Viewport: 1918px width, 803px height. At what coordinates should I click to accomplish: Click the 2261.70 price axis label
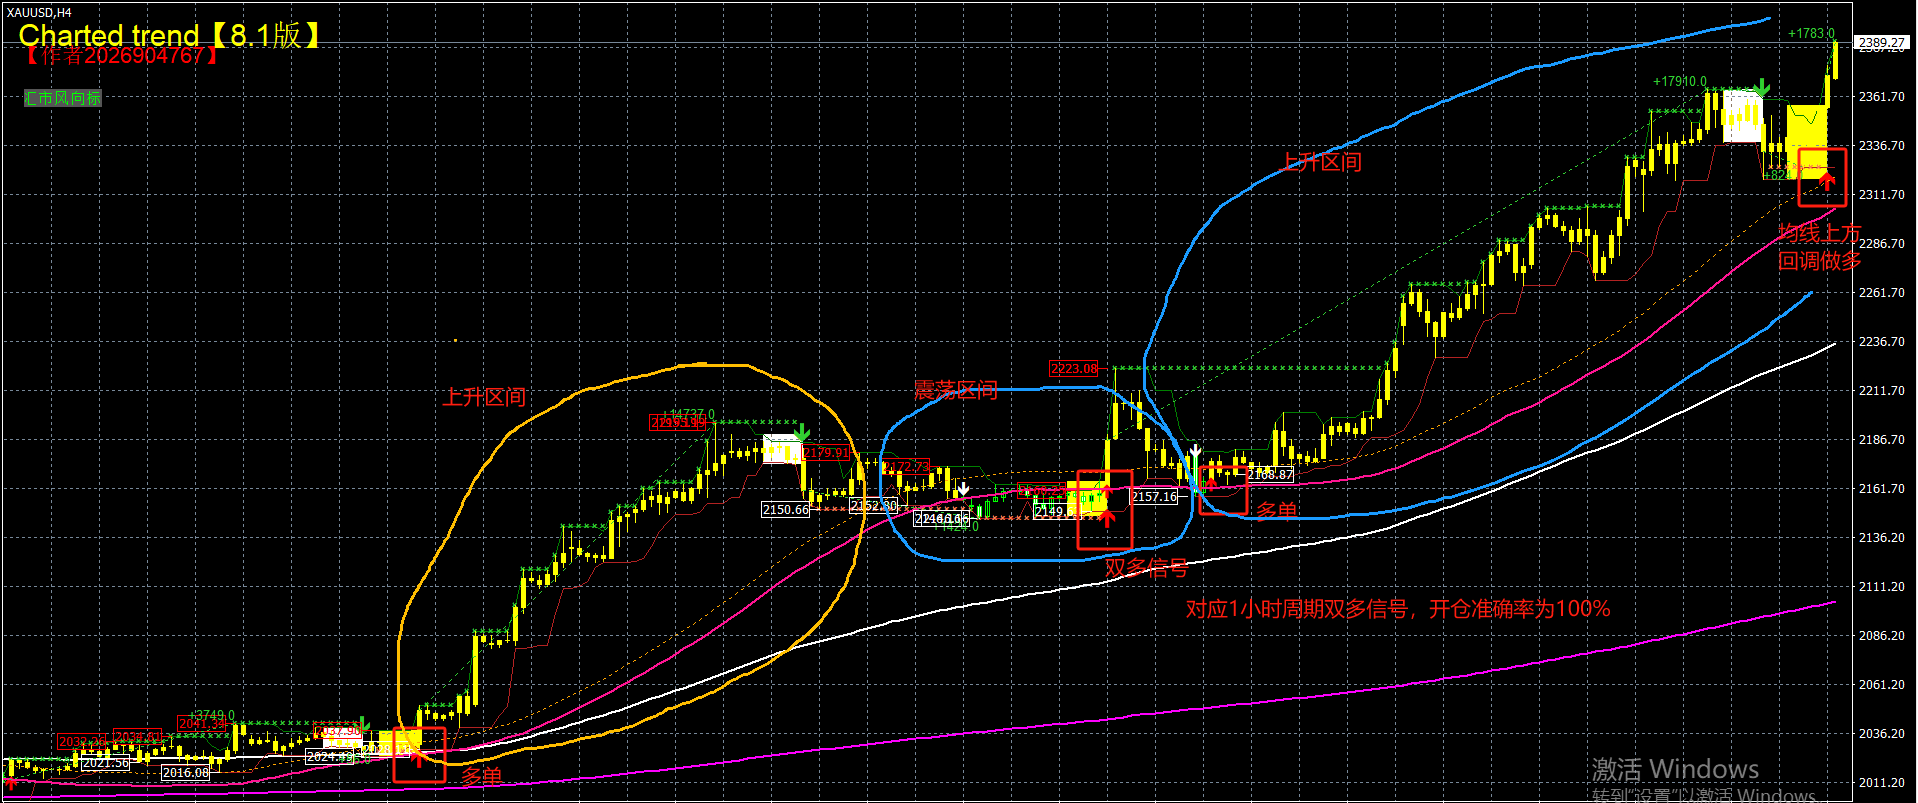click(1881, 293)
